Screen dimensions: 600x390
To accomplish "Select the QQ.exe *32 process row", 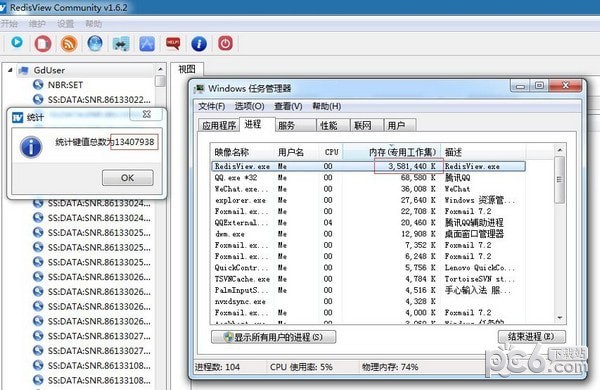I will [368, 178].
